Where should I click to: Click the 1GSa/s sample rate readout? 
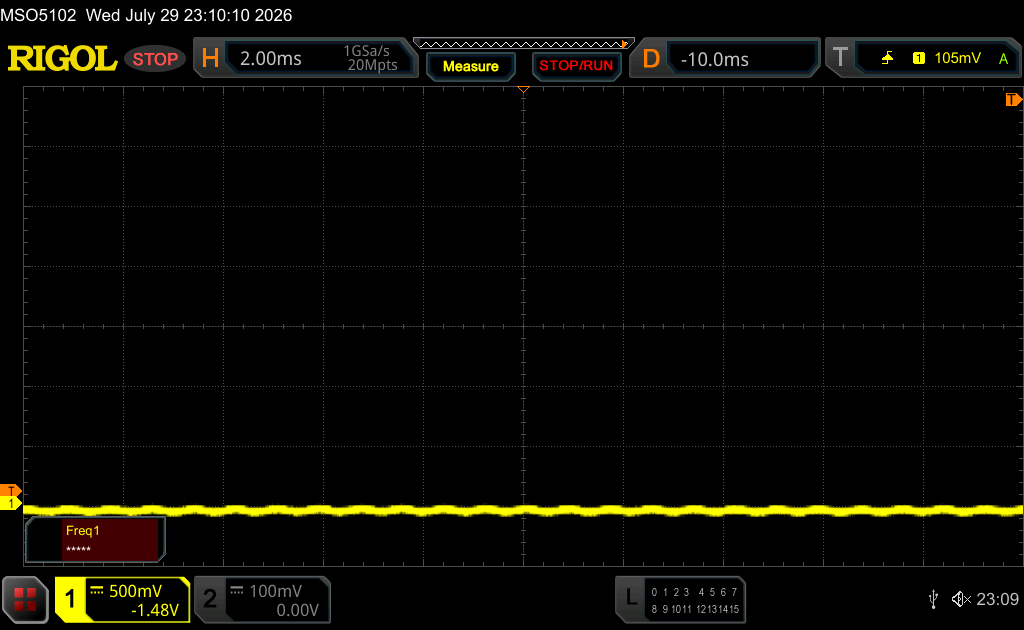366,51
